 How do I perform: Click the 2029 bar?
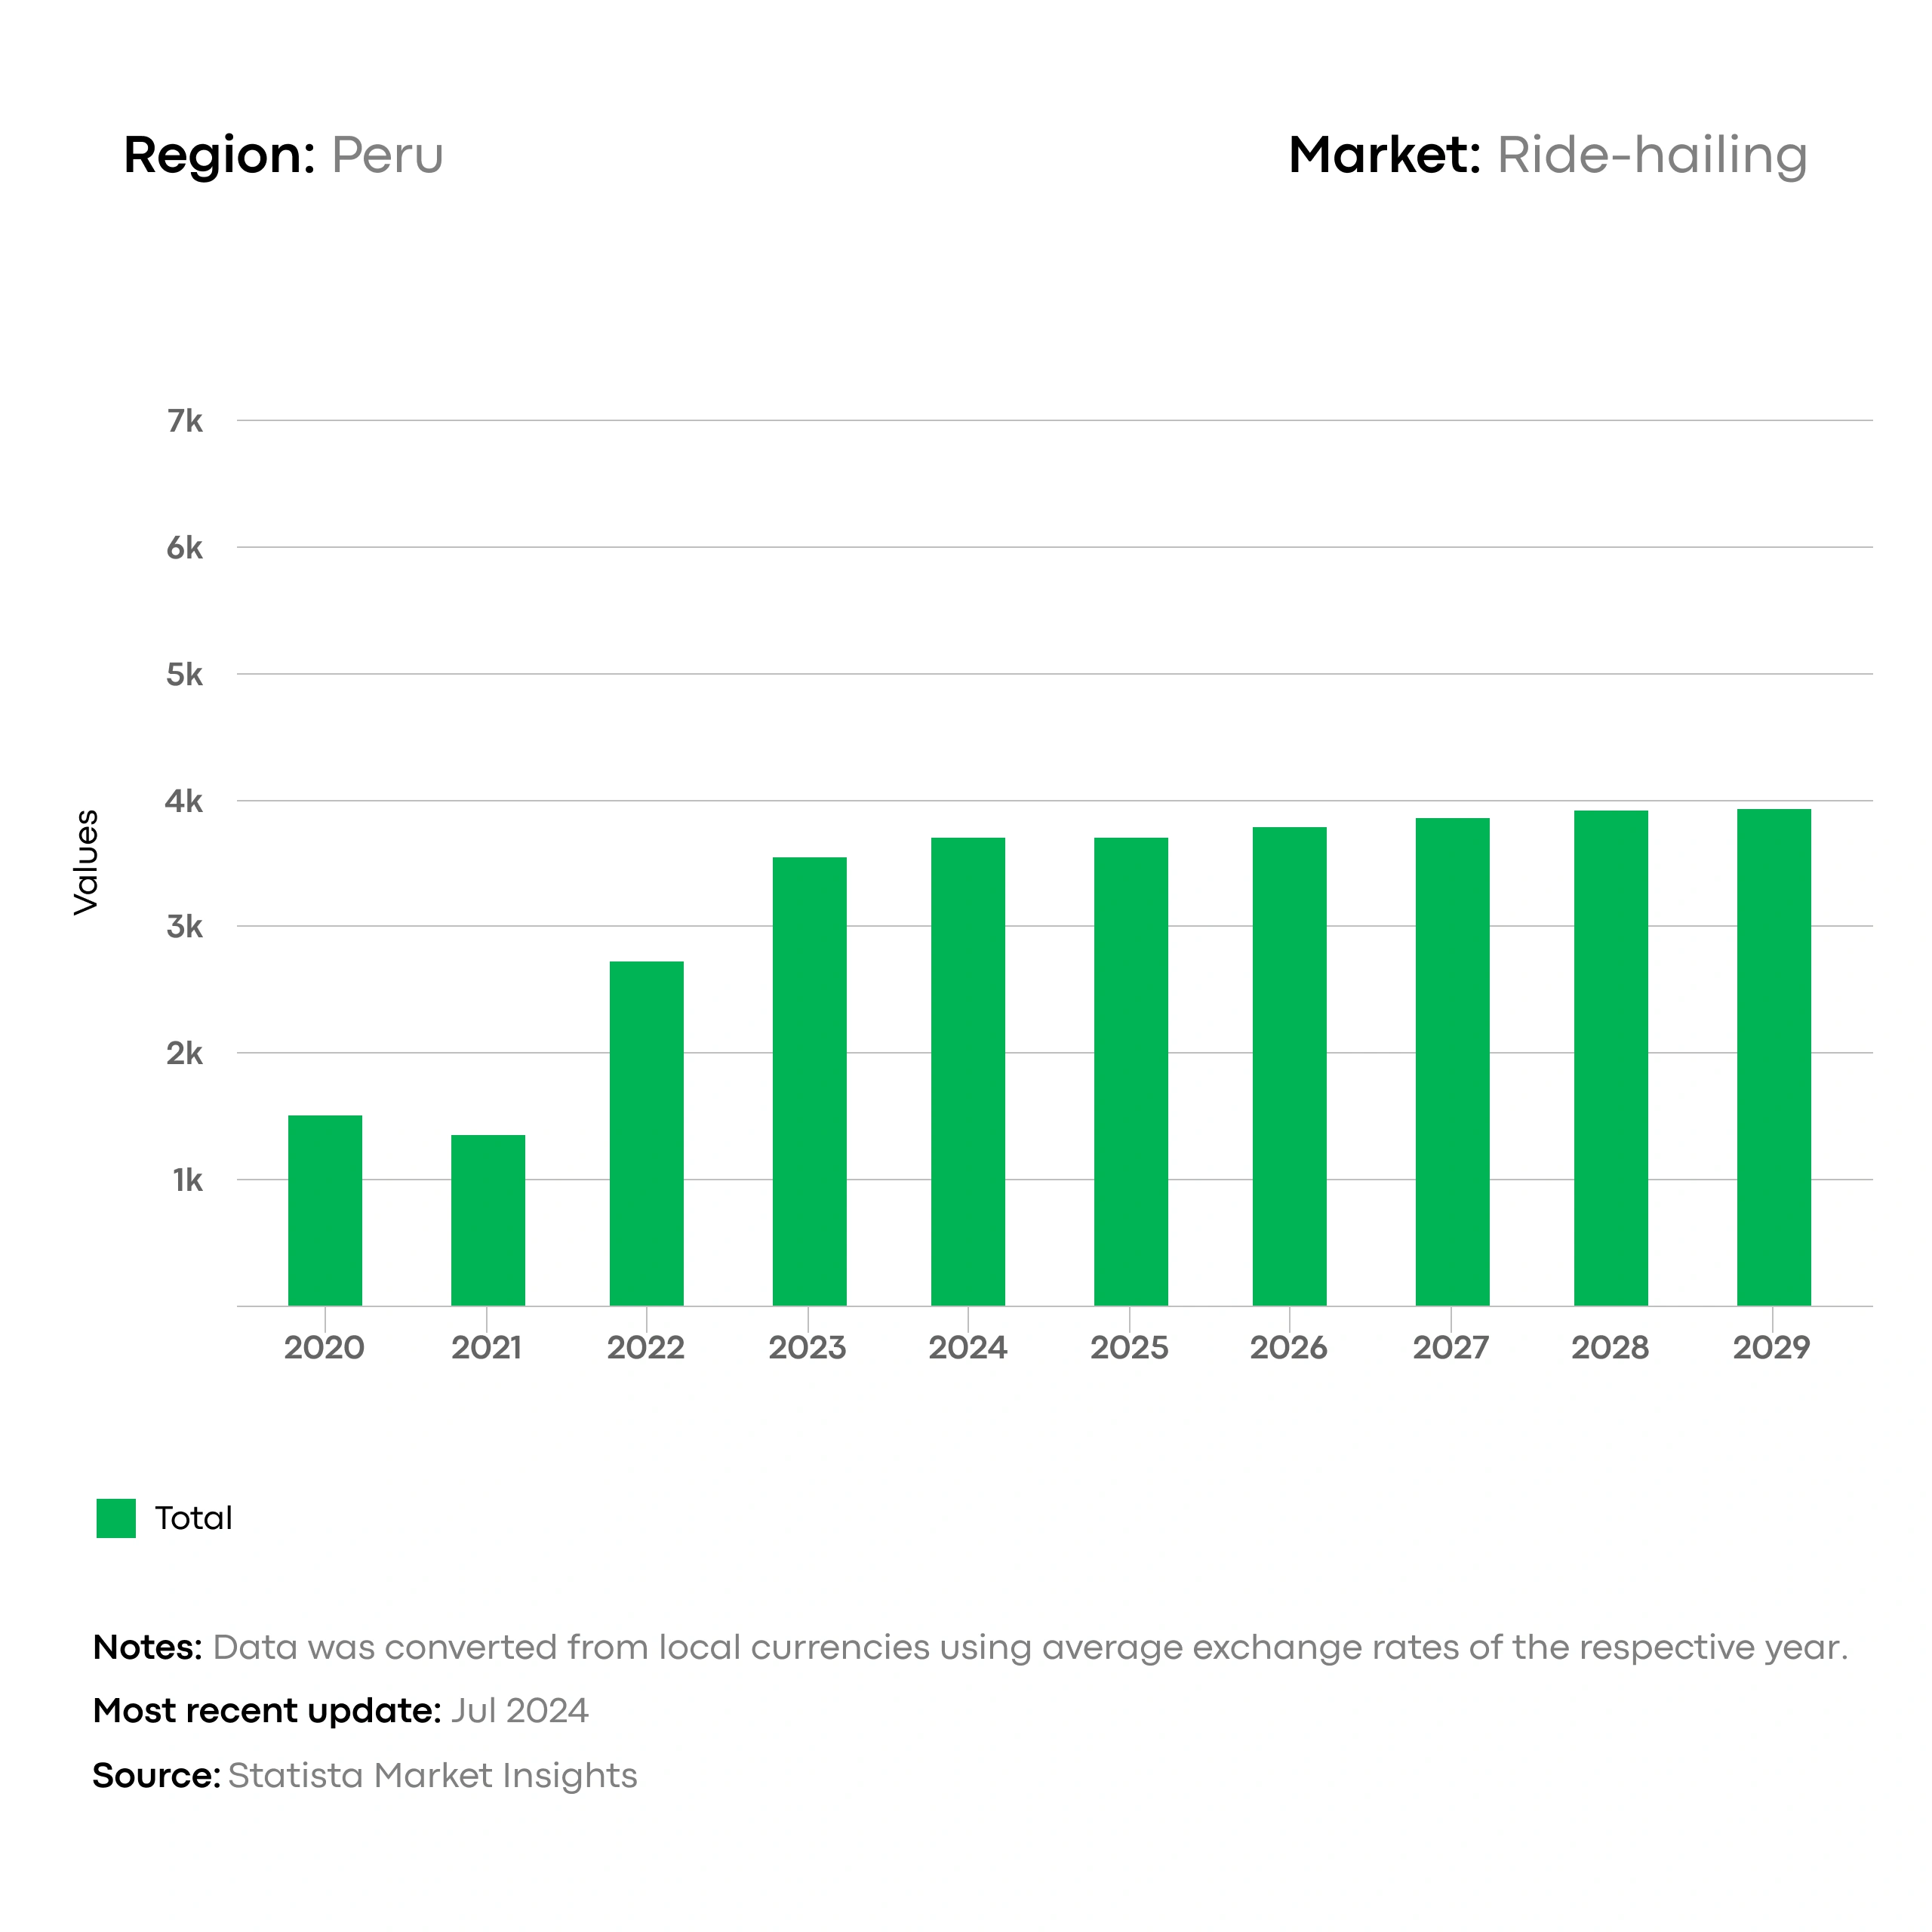pyautogui.click(x=1774, y=1057)
